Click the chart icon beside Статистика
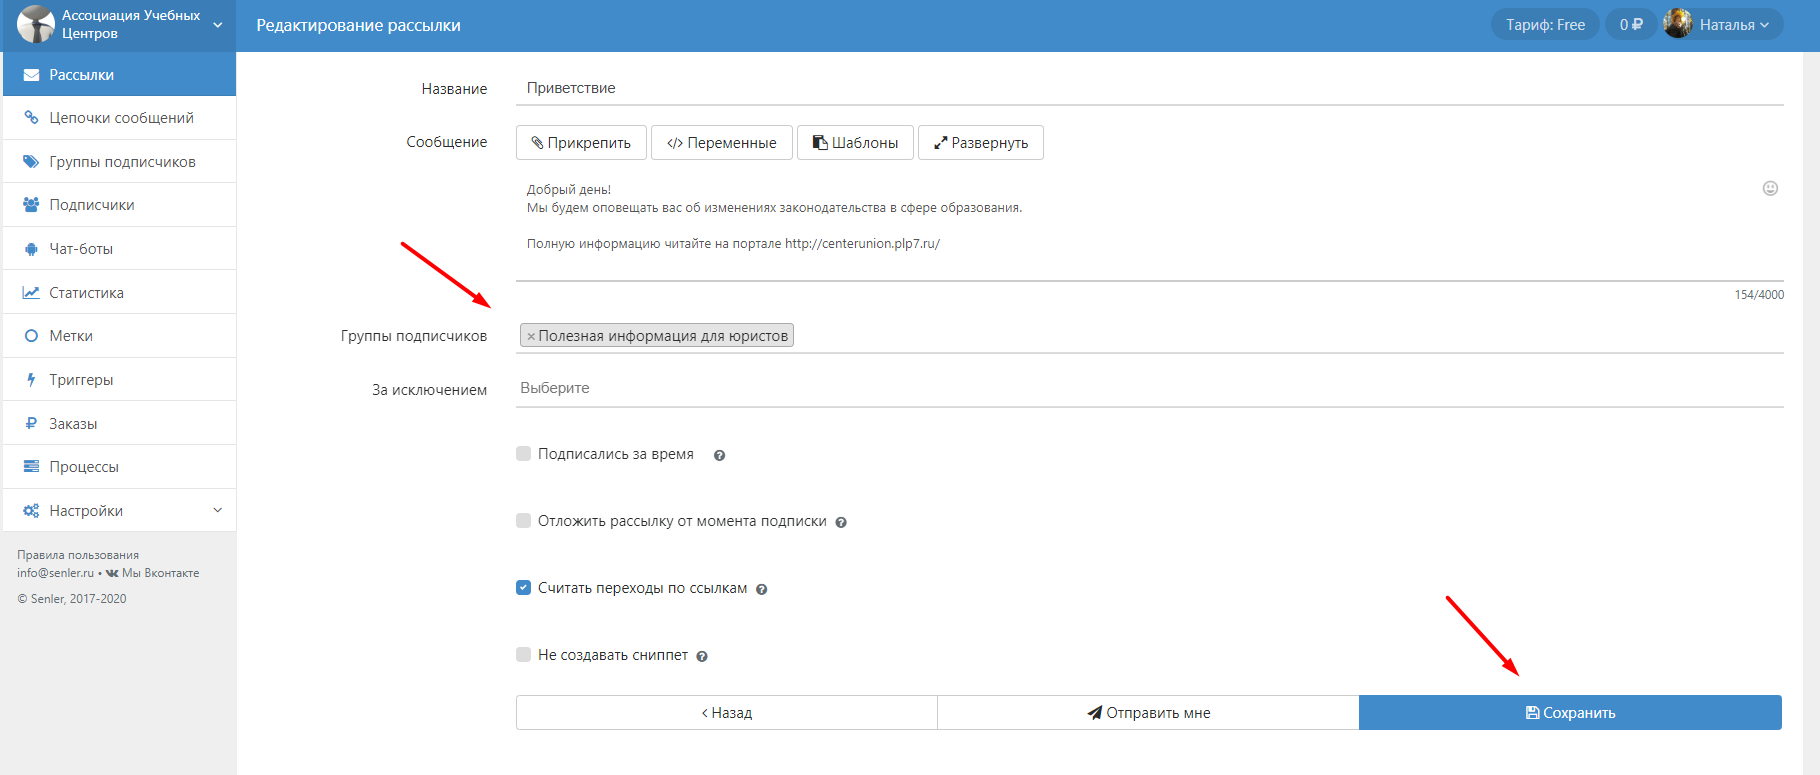This screenshot has height=775, width=1820. click(31, 293)
